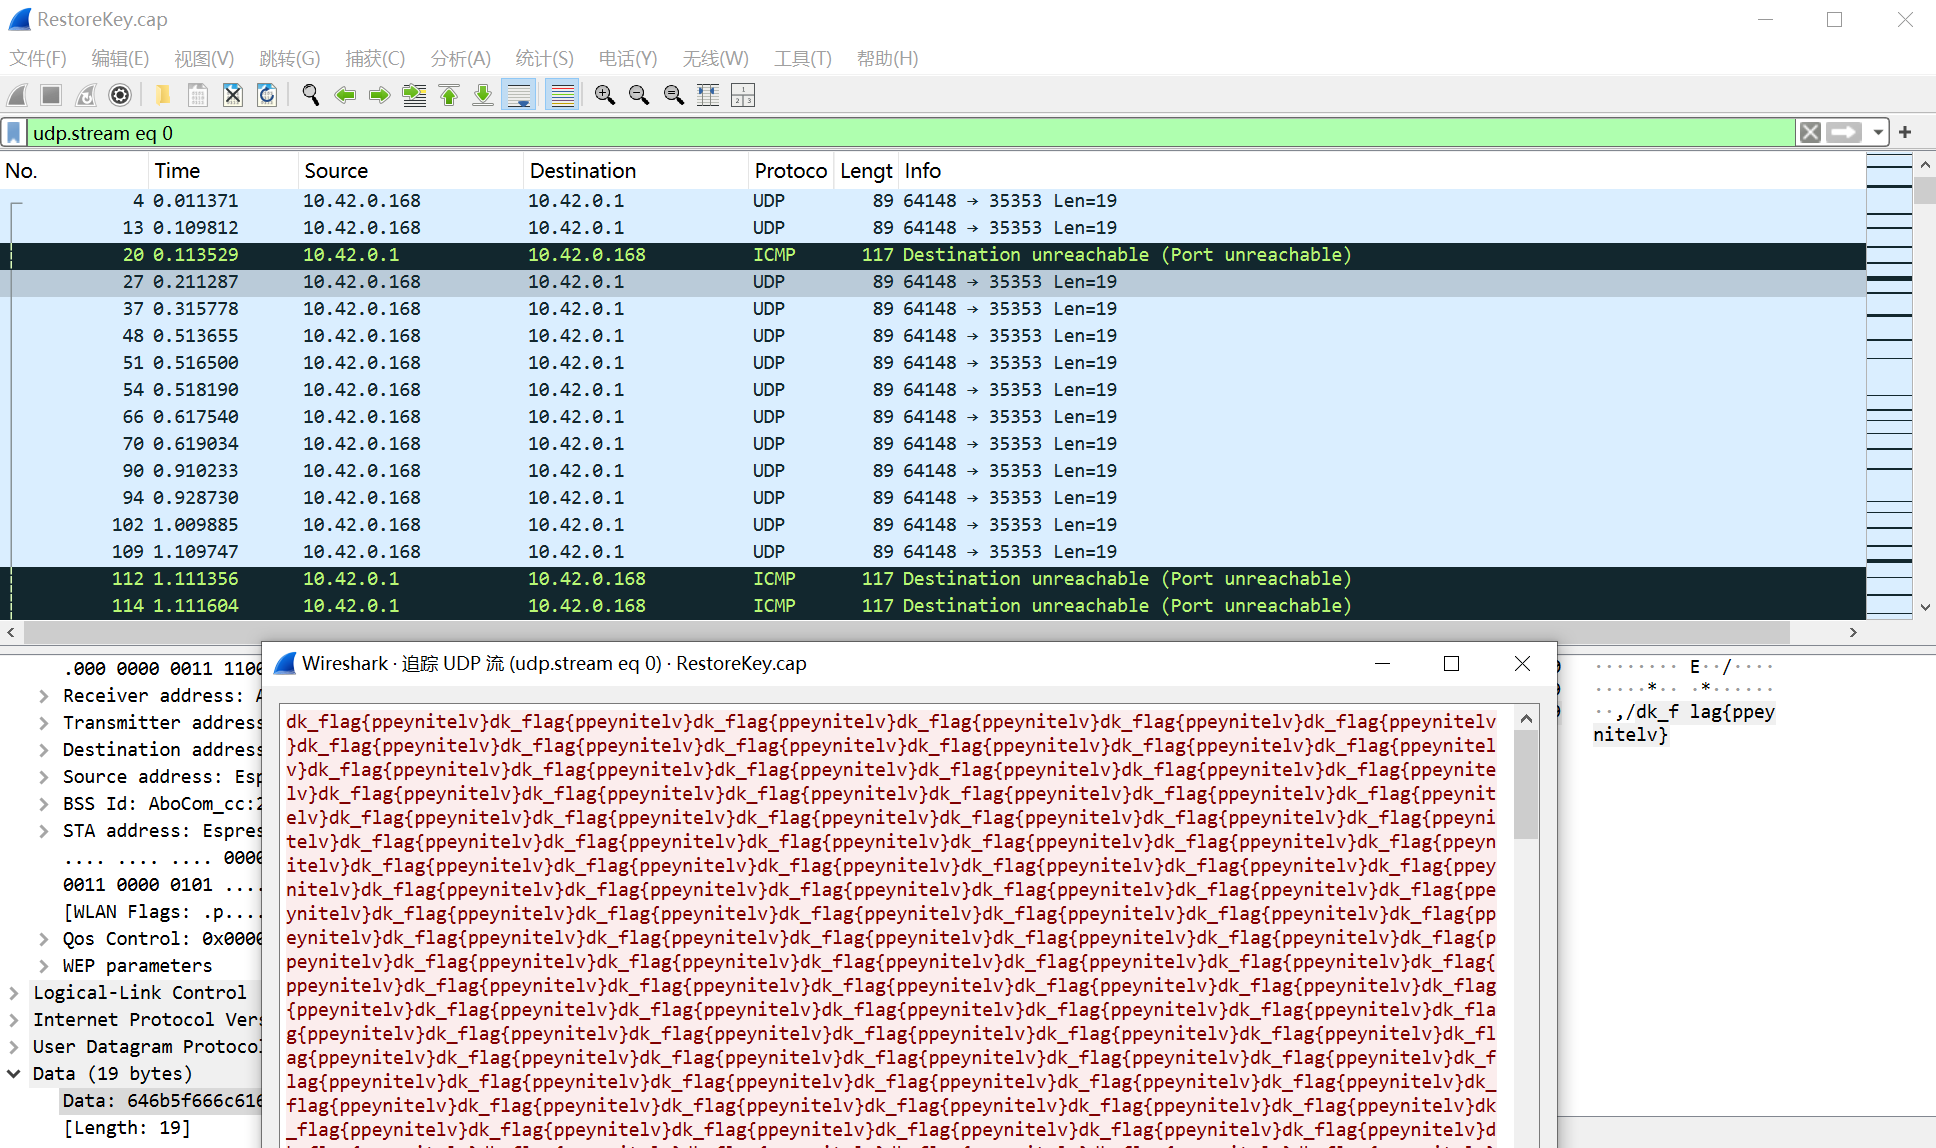Open the pane layout toolbar icon
The width and height of the screenshot is (1936, 1148).
[743, 95]
